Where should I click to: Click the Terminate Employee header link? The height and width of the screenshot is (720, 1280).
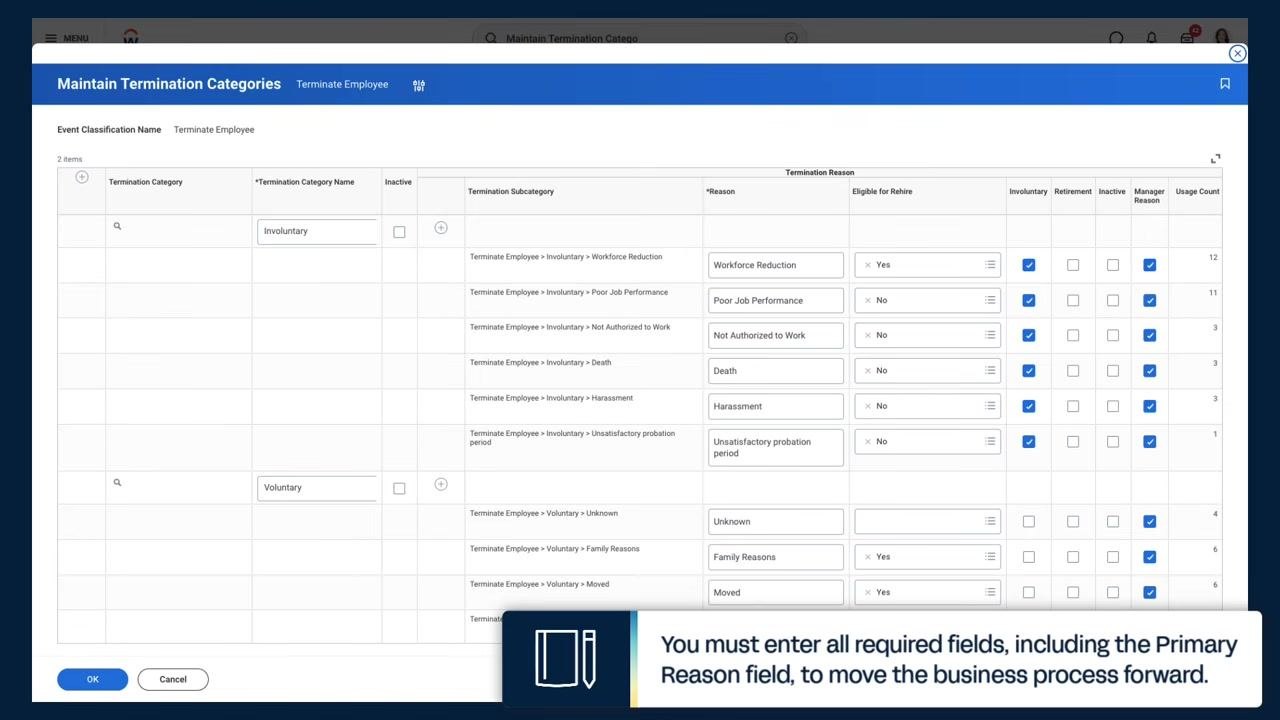coord(342,85)
